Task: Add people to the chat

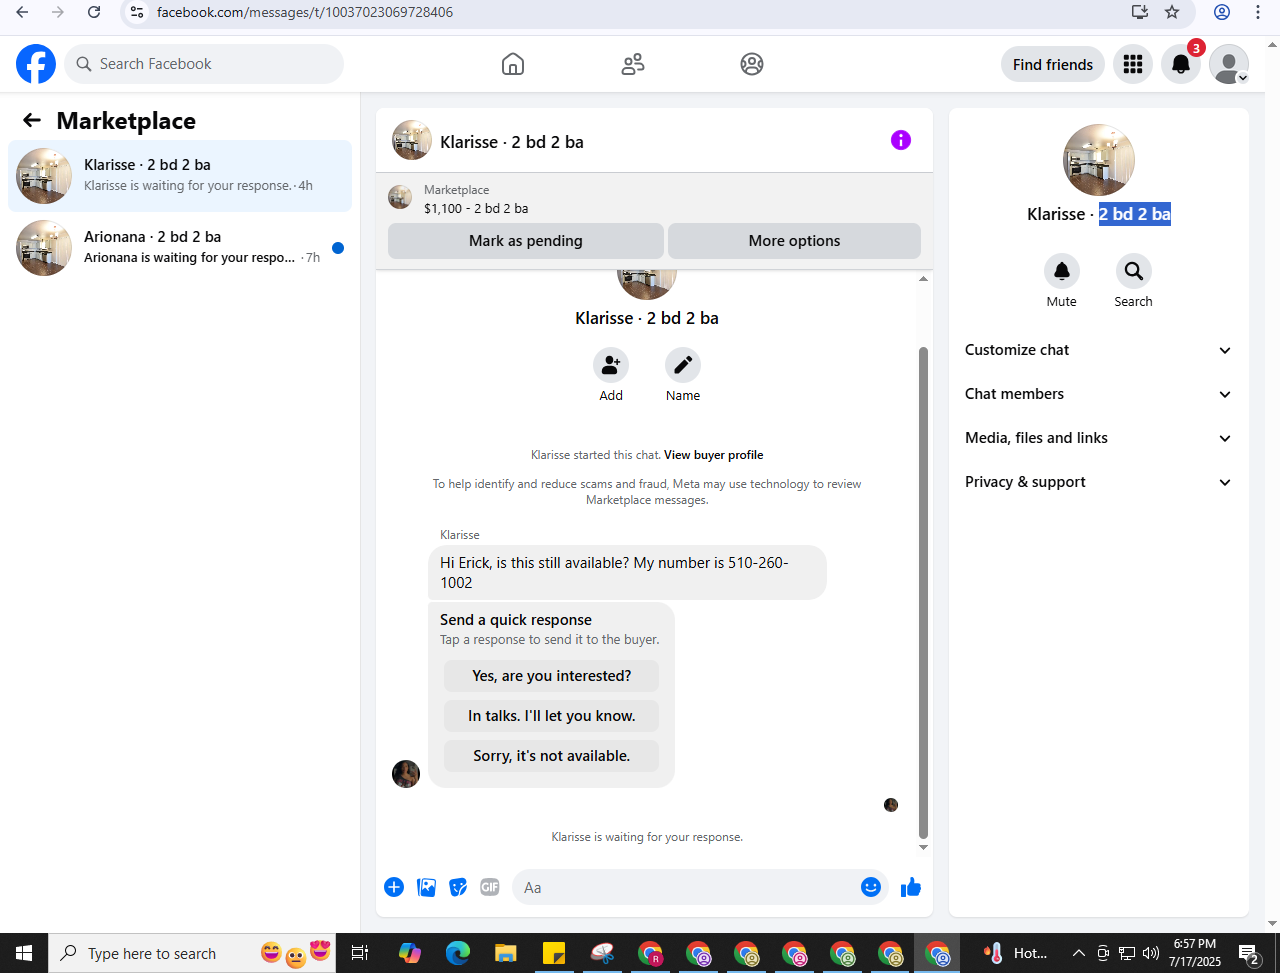Action: tap(611, 365)
